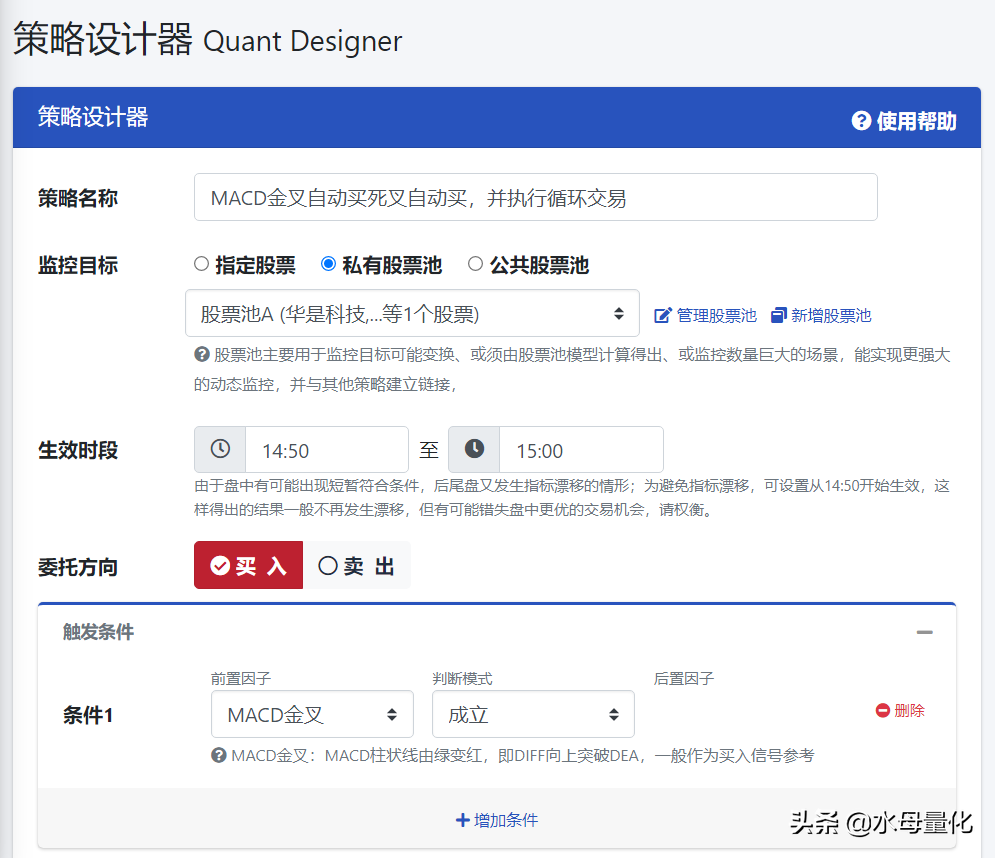This screenshot has height=858, width=995.
Task: Open the 前置因子 MACD金叉 dropdown
Action: point(312,714)
